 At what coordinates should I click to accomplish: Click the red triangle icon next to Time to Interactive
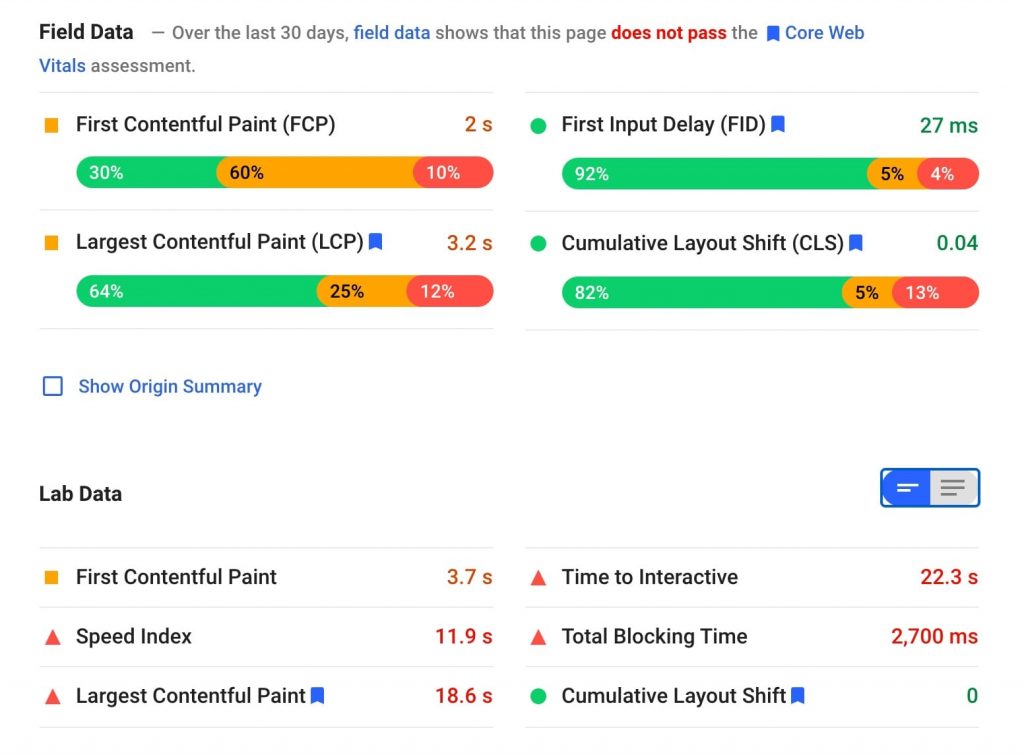click(539, 577)
